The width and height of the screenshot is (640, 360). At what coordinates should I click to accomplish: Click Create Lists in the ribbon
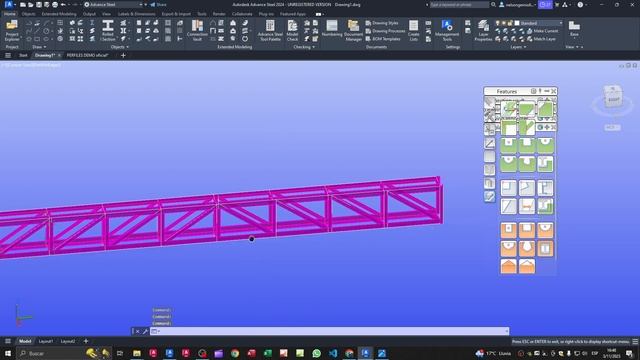tap(413, 31)
